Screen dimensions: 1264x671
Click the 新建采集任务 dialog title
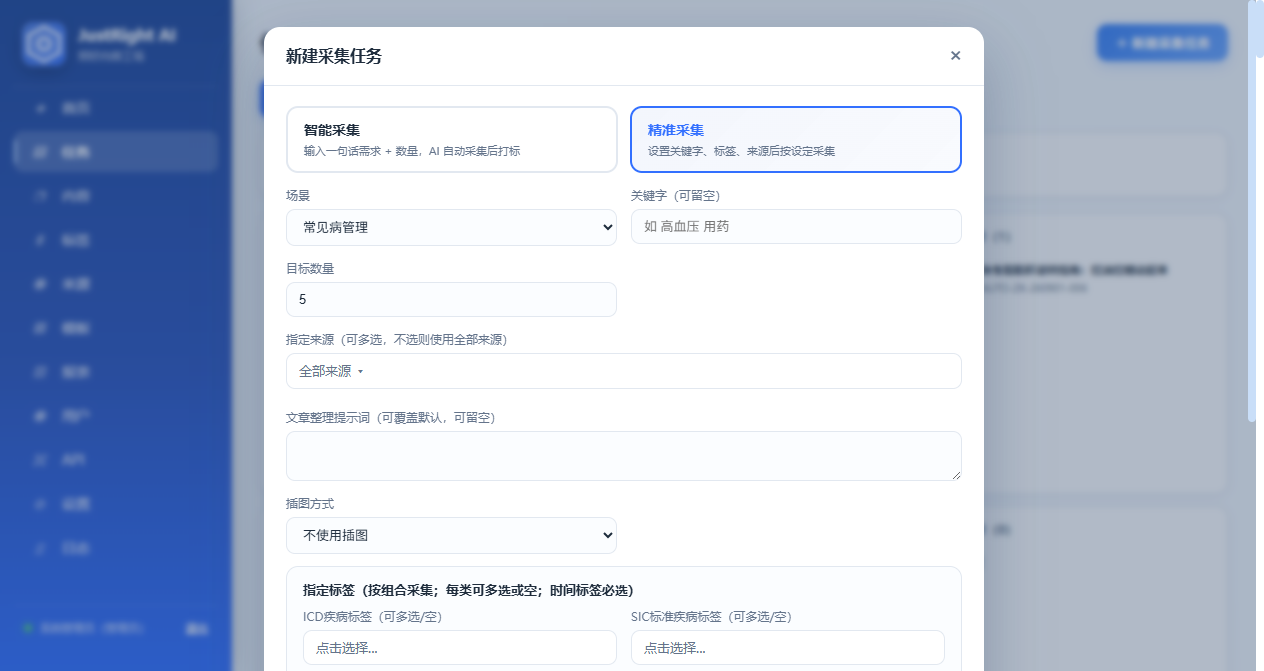[334, 56]
